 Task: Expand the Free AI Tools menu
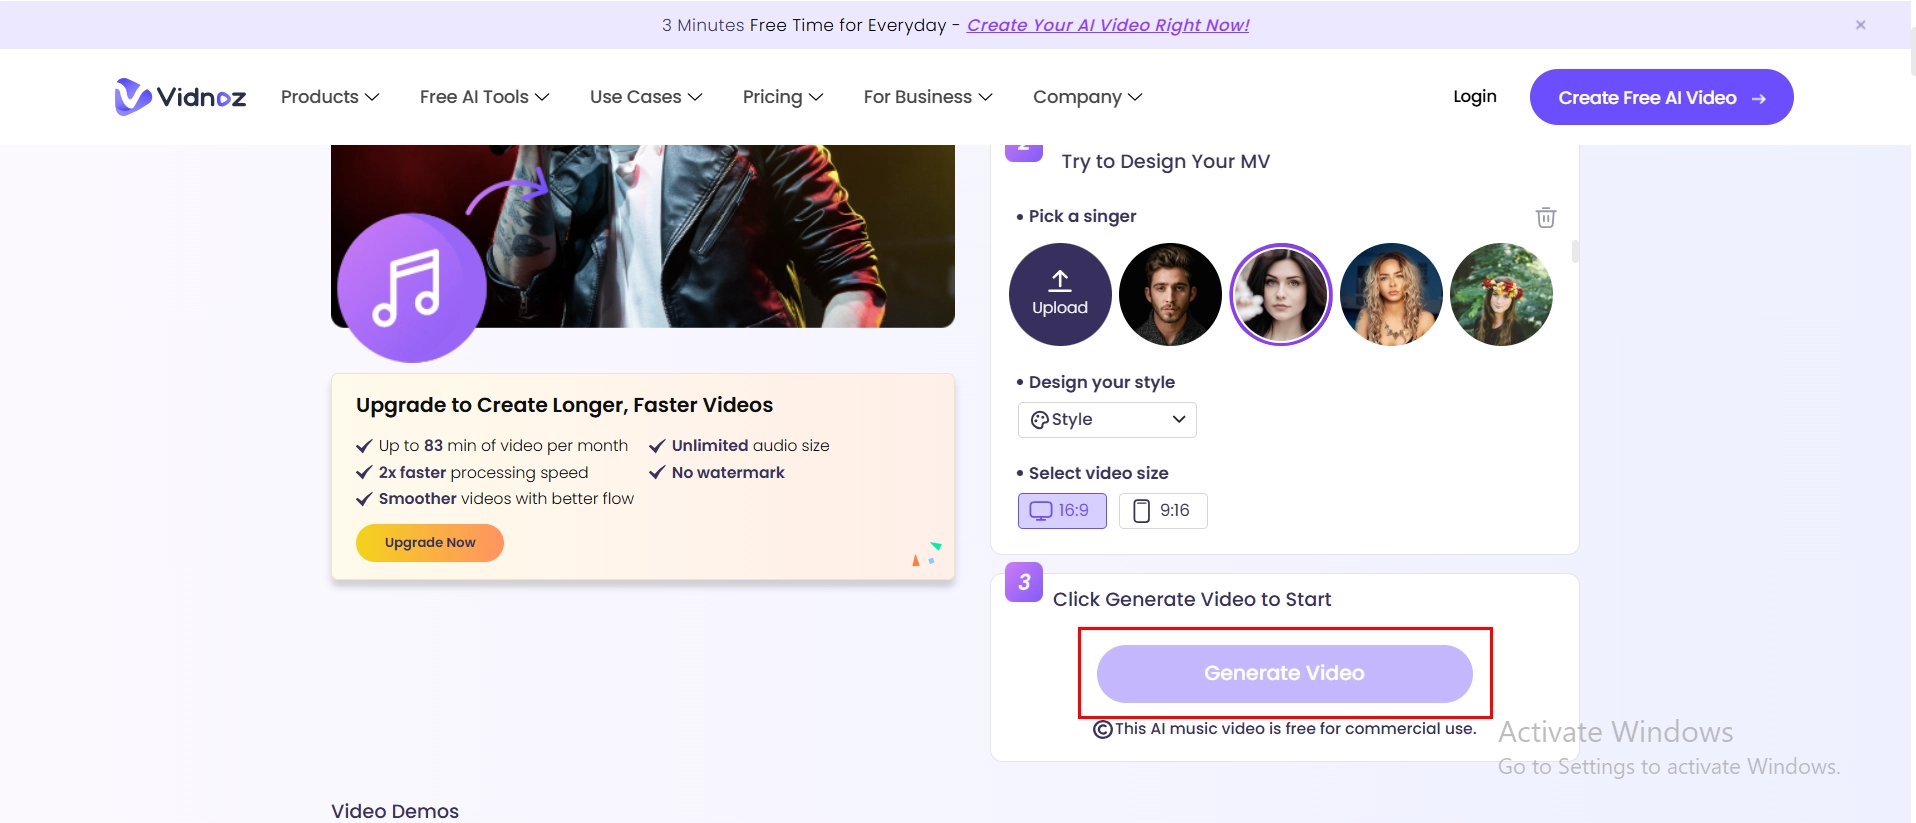485,97
